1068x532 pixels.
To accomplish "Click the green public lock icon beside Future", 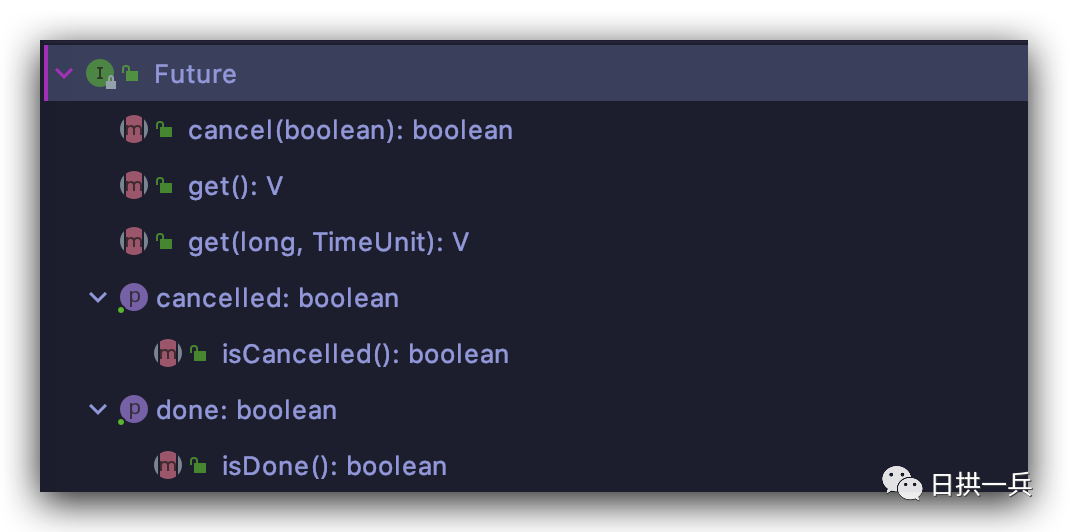I will coord(130,73).
